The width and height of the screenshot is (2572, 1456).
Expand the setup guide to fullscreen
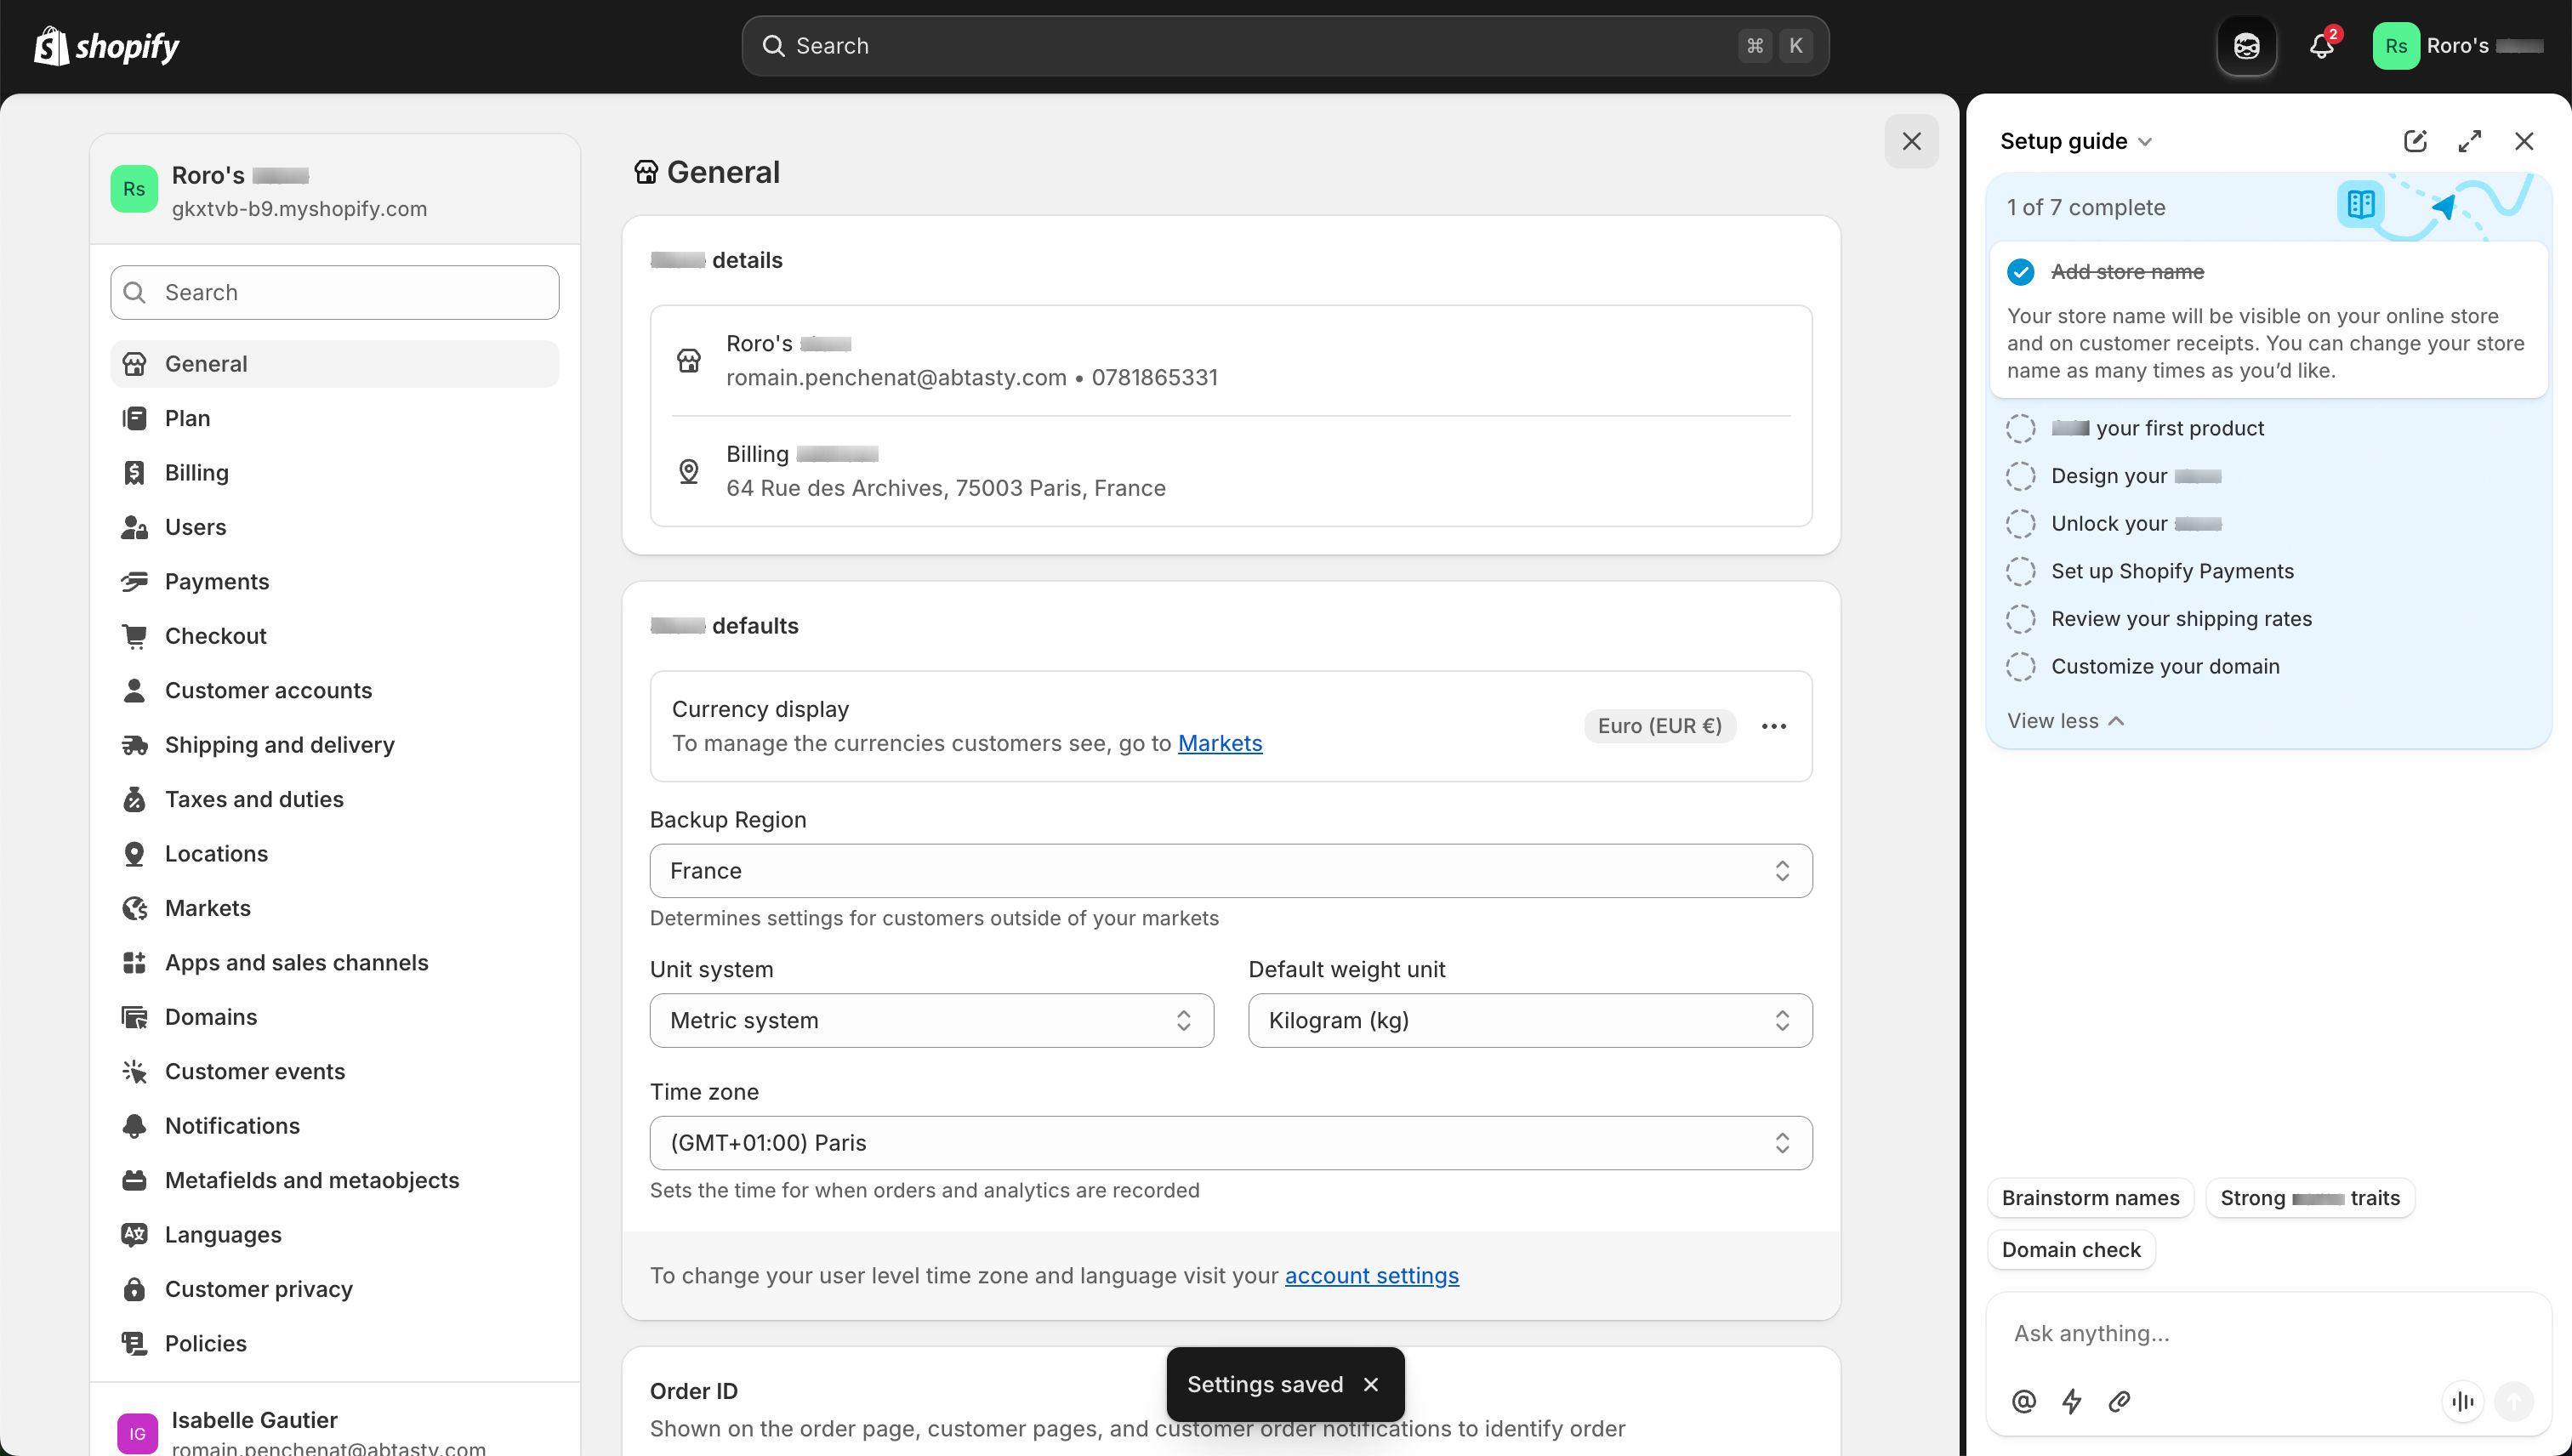[2470, 141]
